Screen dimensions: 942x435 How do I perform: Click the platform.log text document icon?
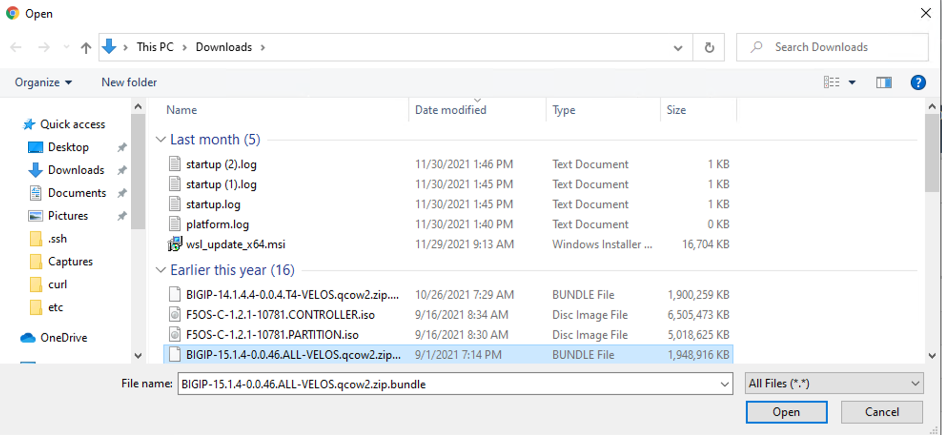point(174,224)
